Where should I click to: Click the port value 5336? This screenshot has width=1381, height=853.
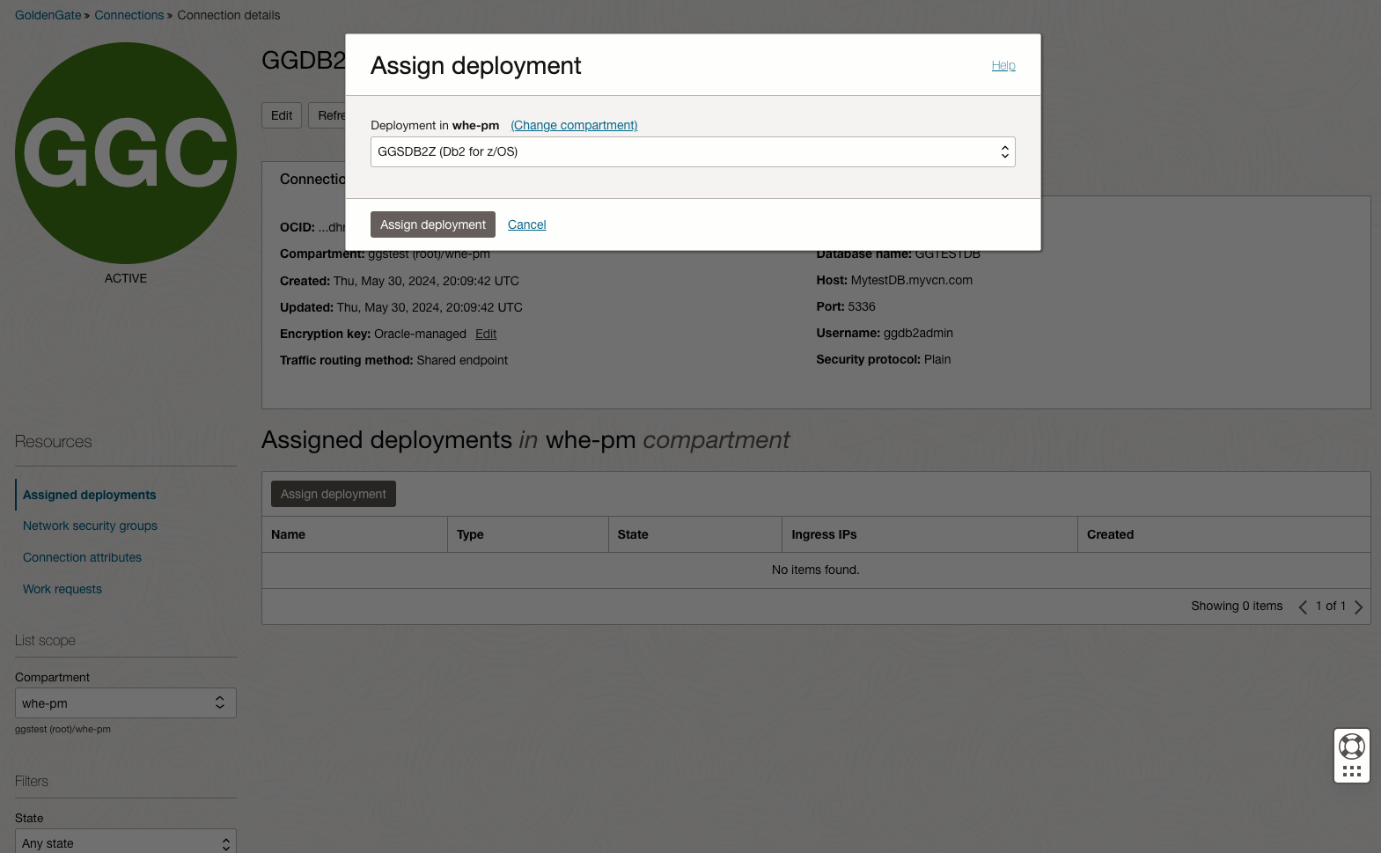862,307
